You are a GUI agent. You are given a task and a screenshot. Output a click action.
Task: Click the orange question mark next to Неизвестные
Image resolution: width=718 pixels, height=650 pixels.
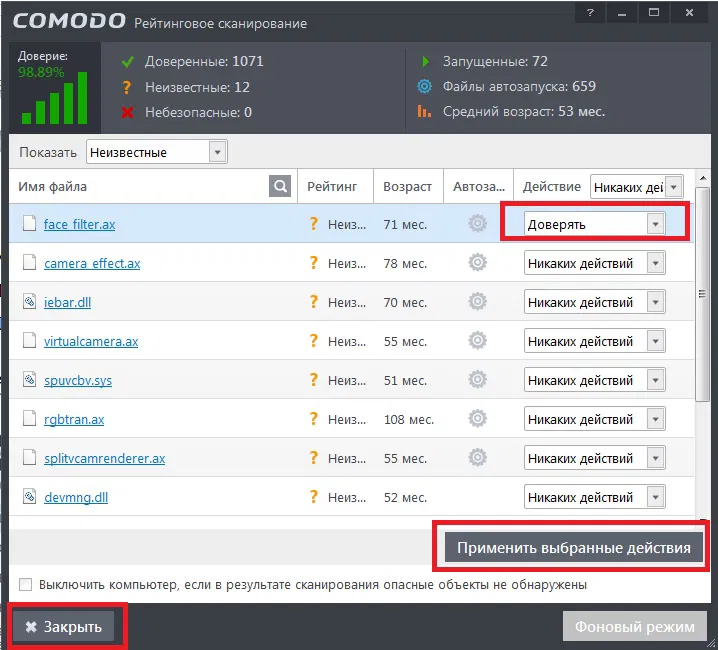click(127, 87)
